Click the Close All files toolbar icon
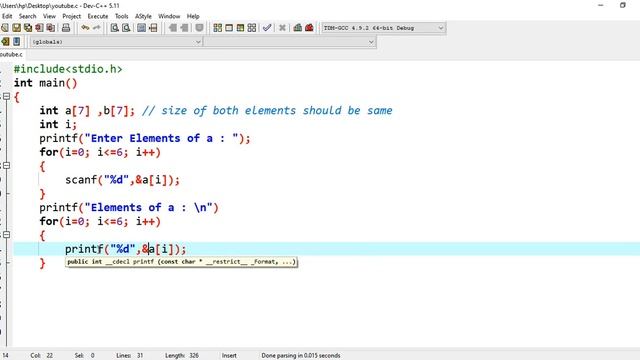This screenshot has width=640, height=360. pos(51,28)
